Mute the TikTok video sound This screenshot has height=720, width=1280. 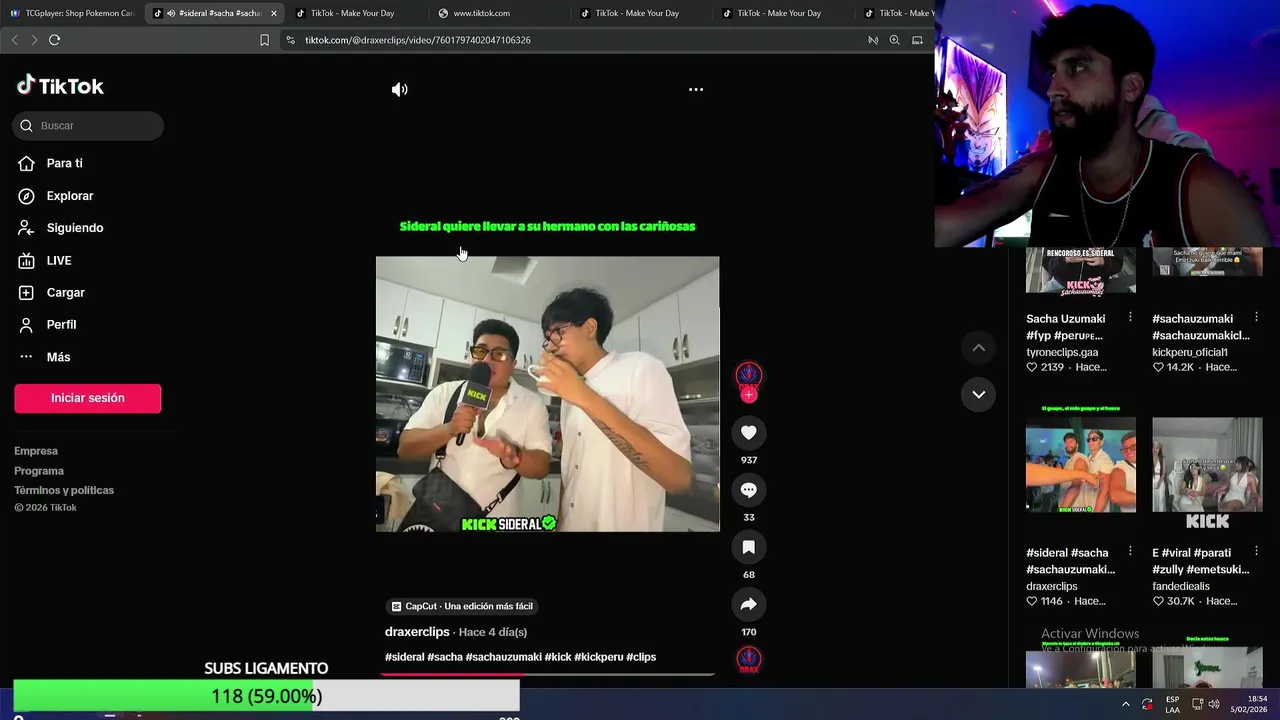click(400, 90)
